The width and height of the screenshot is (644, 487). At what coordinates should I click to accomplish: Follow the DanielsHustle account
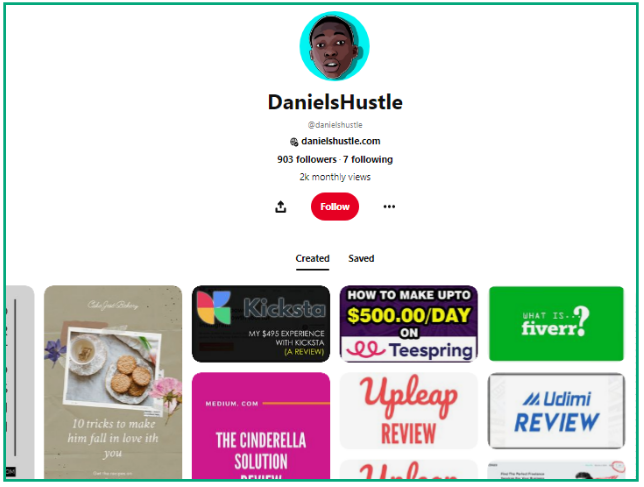(335, 207)
